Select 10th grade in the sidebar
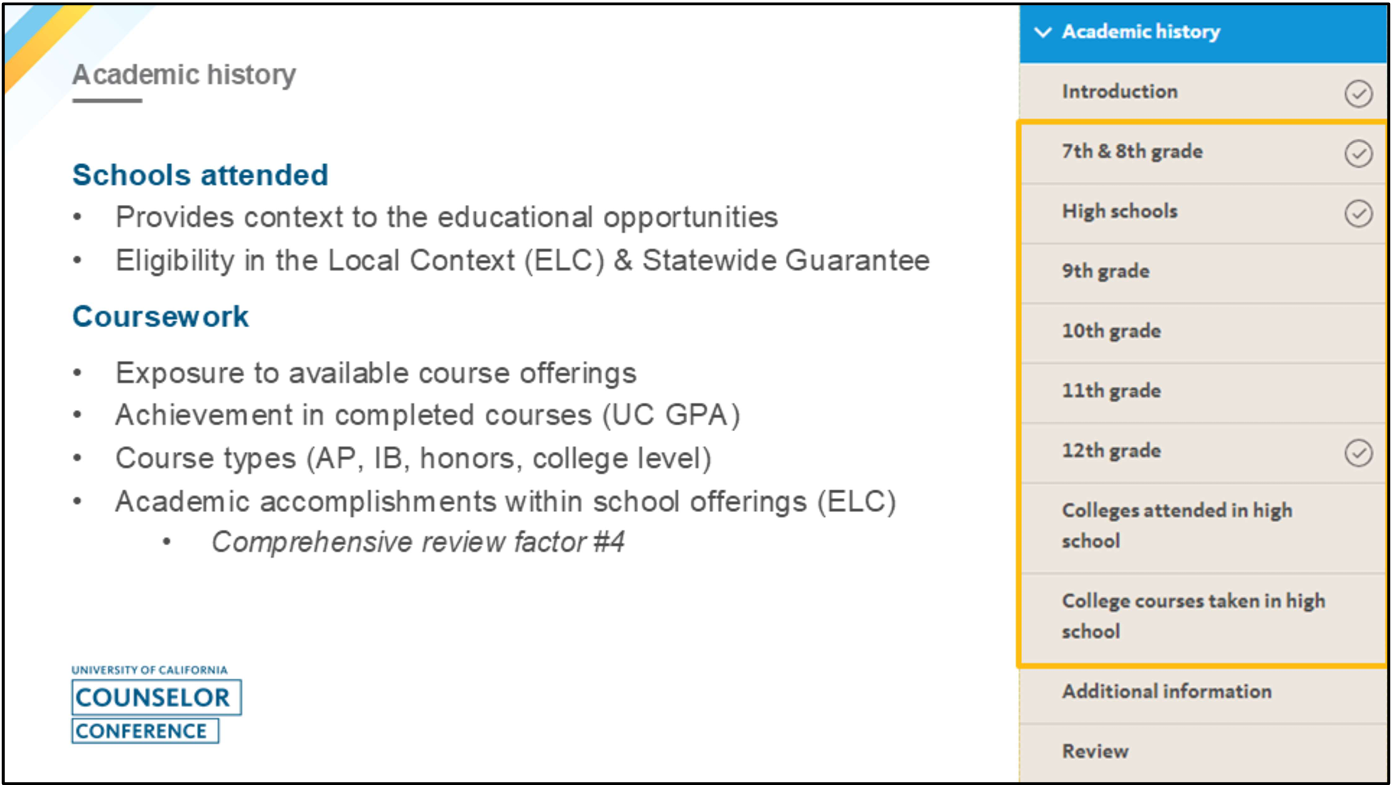This screenshot has width=1398, height=789. coord(1111,332)
